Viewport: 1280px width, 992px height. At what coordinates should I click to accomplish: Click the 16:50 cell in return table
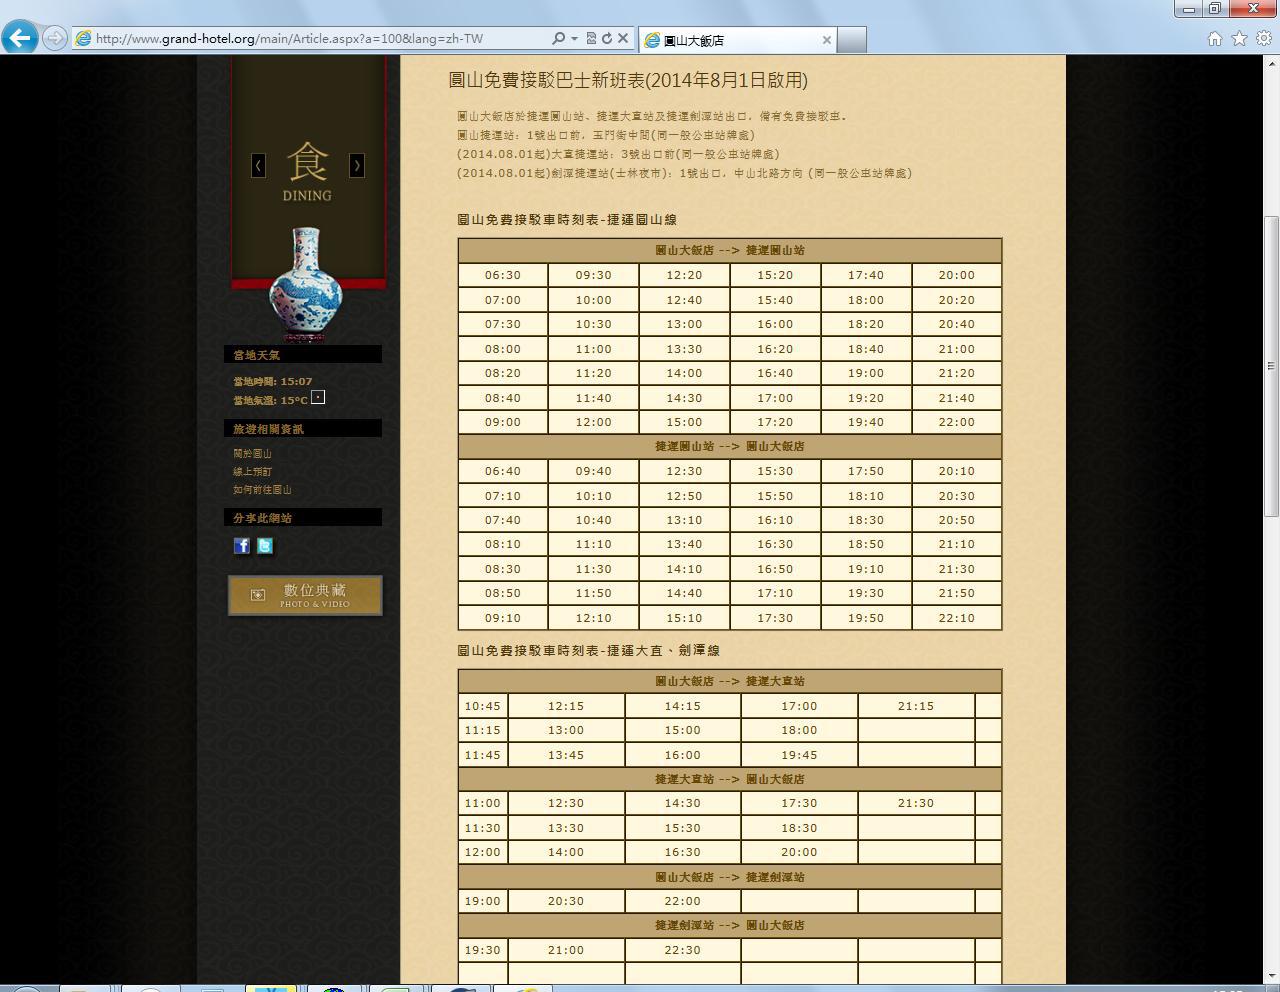[x=775, y=569]
